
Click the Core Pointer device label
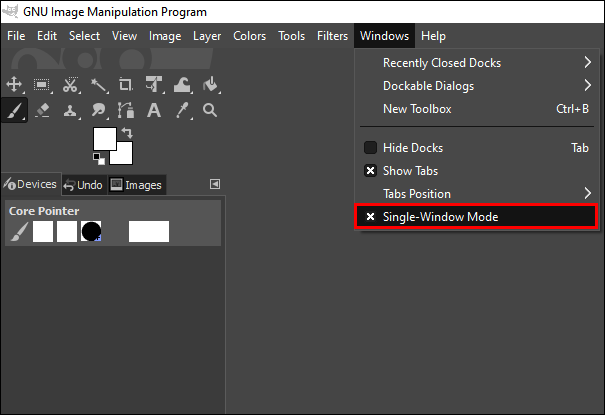(44, 211)
